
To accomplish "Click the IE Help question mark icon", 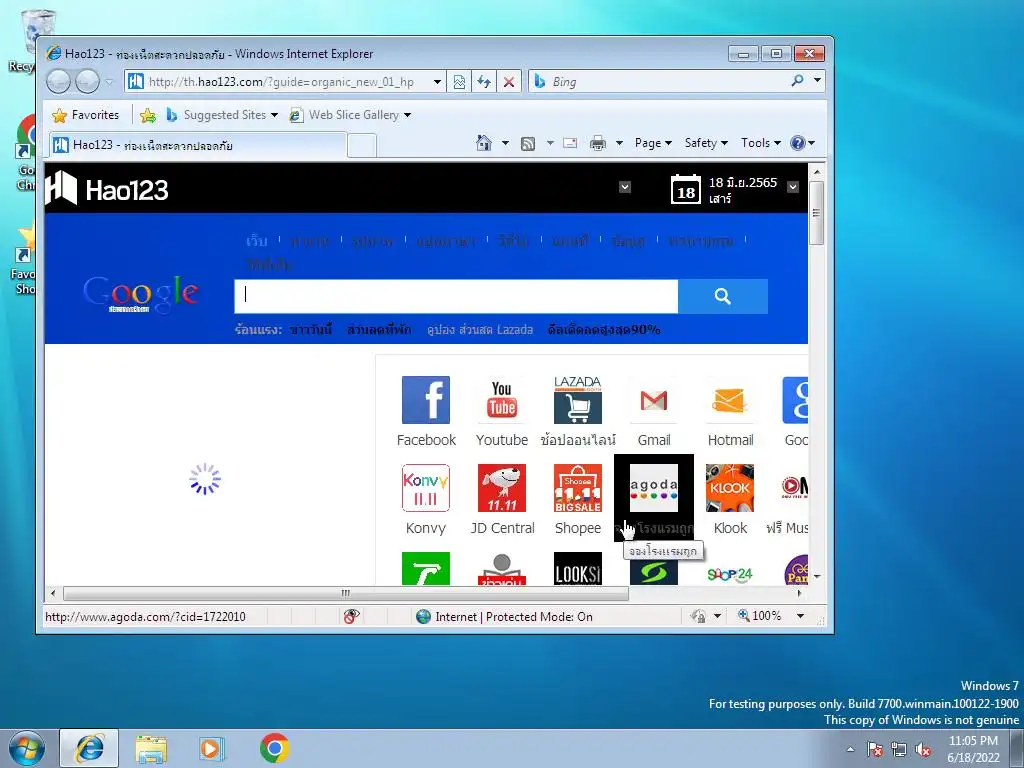I will coord(797,142).
